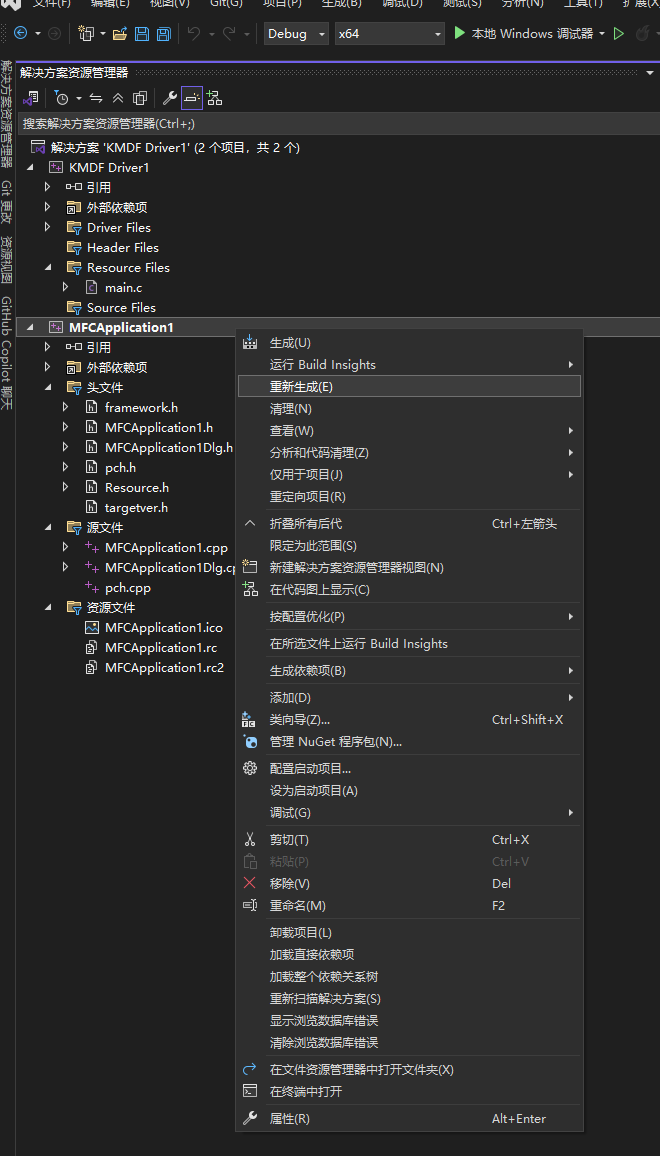
Task: Expand the Driver Files folder
Action: pyautogui.click(x=48, y=227)
